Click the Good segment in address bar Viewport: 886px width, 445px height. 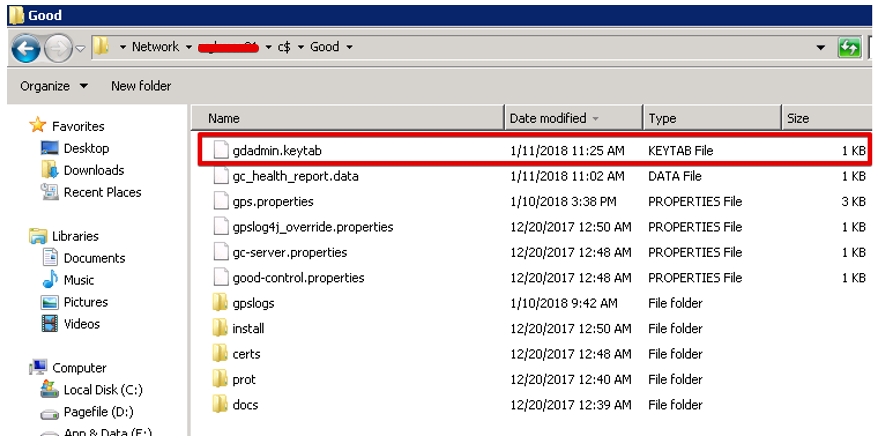point(324,47)
